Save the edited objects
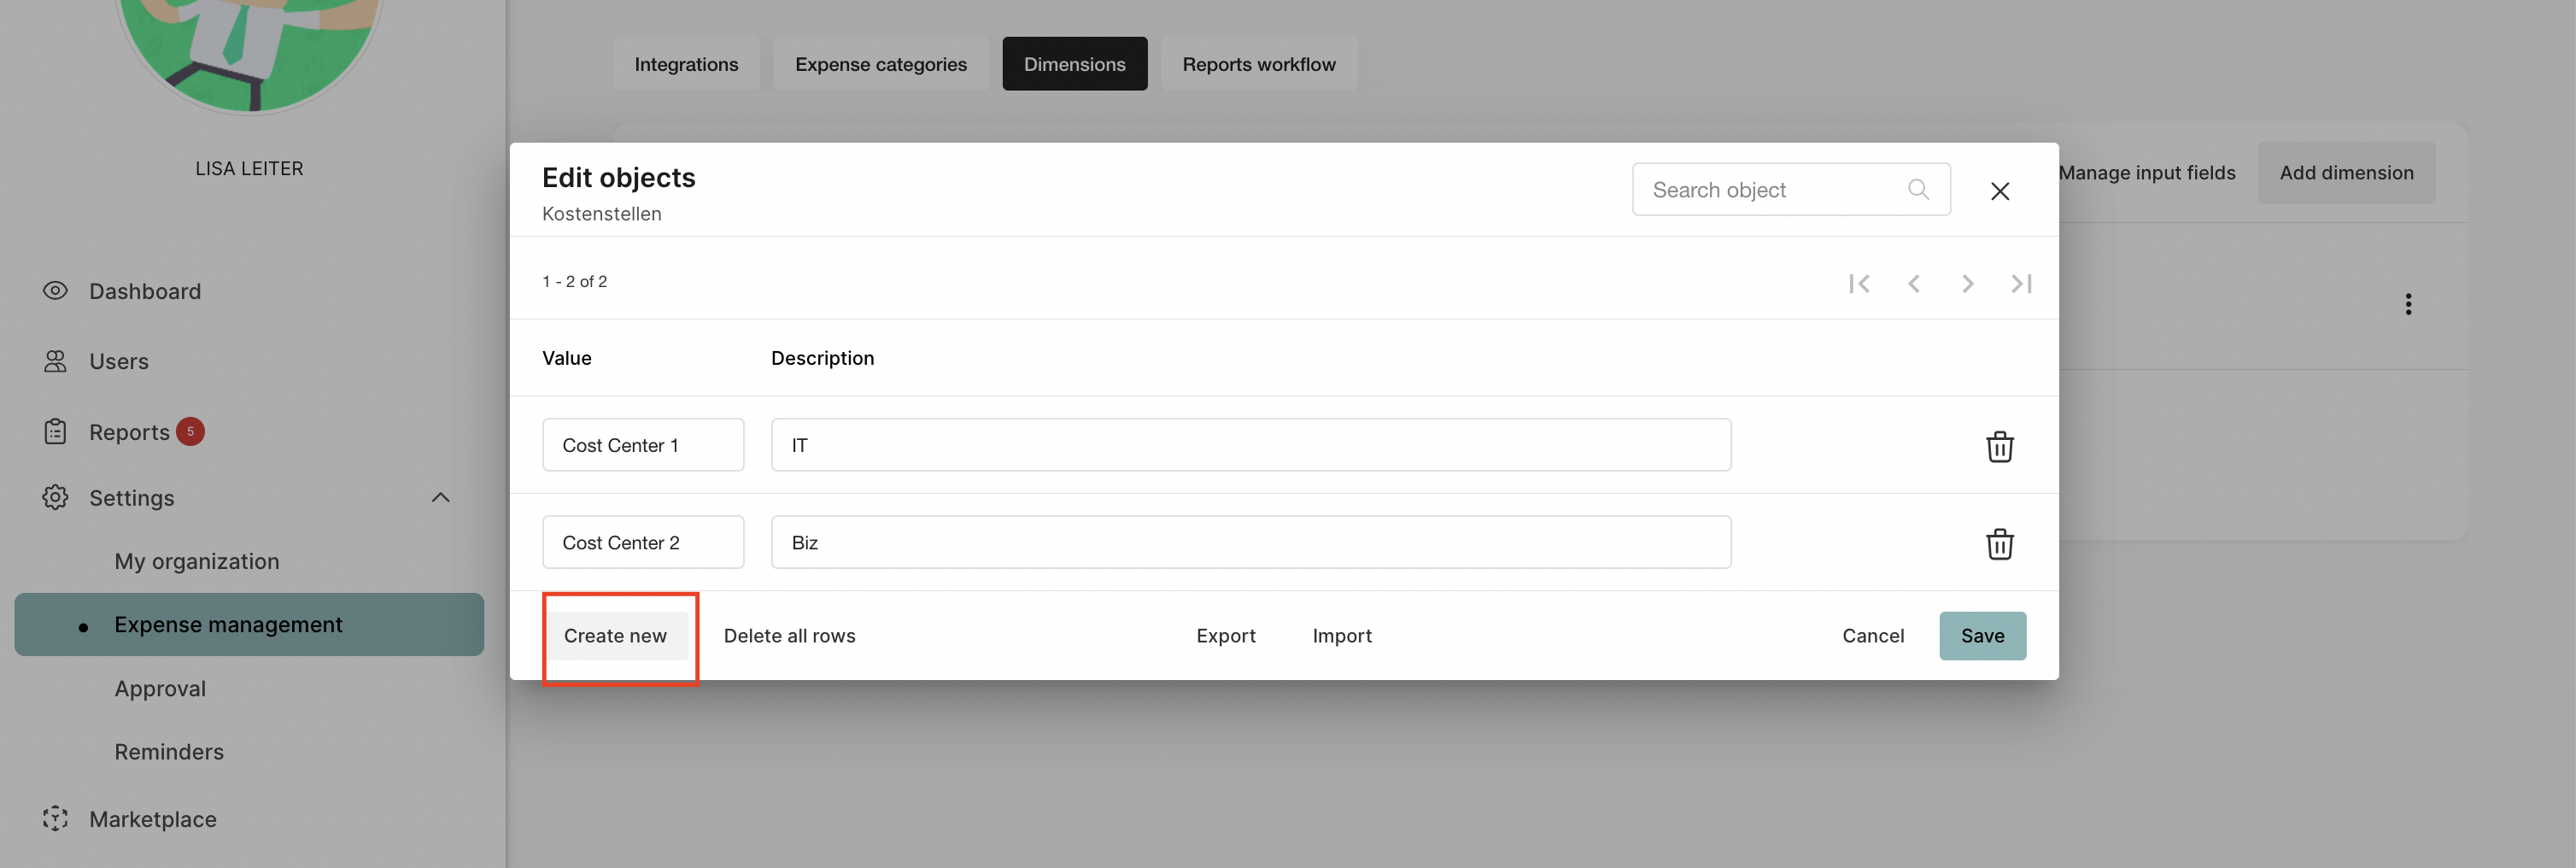Image resolution: width=2576 pixels, height=868 pixels. pos(1981,636)
